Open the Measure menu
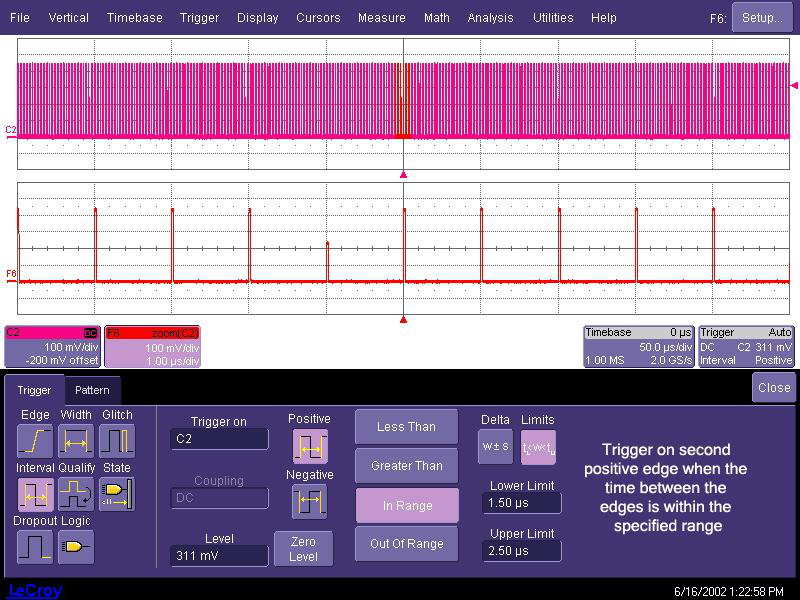The height and width of the screenshot is (600, 800). coord(381,18)
